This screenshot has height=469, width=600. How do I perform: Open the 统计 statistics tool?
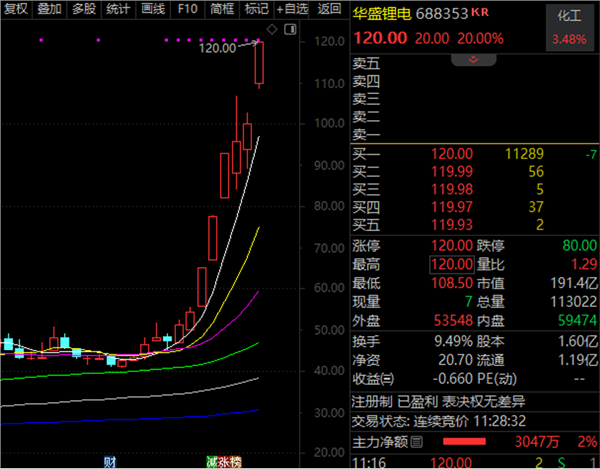click(x=118, y=9)
